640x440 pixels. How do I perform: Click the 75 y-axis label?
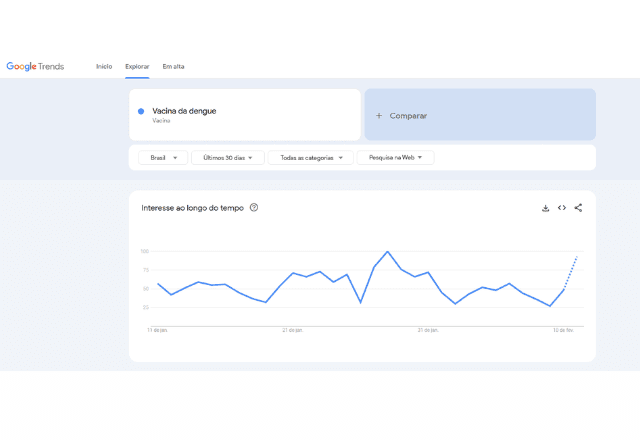(x=146, y=270)
